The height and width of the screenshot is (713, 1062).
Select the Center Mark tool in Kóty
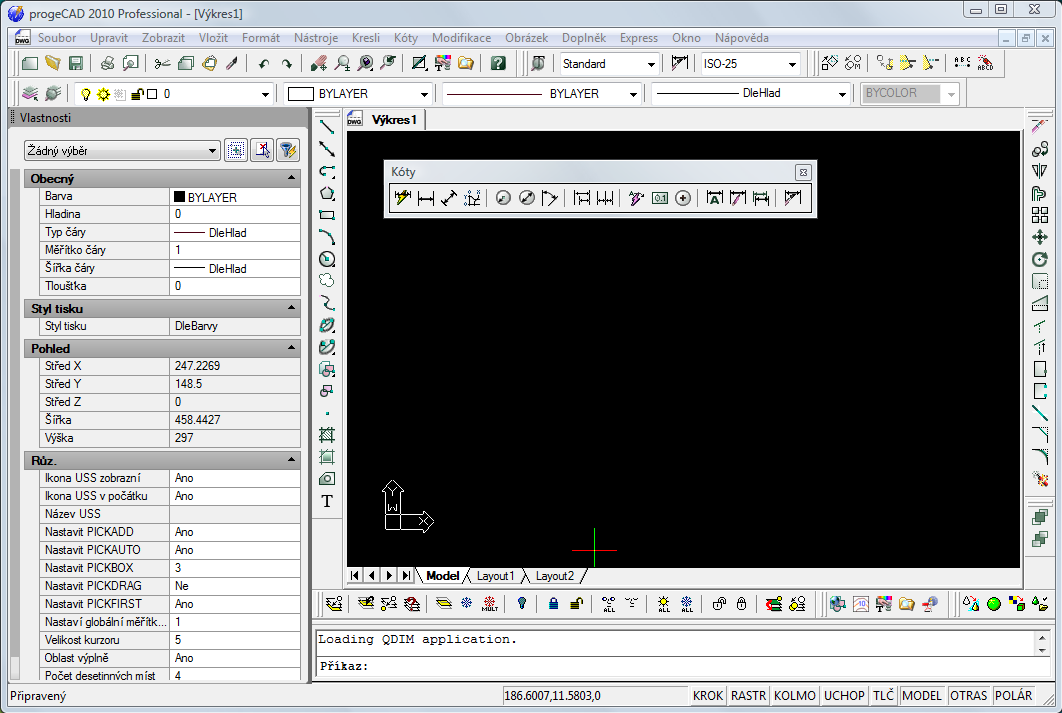pos(683,198)
